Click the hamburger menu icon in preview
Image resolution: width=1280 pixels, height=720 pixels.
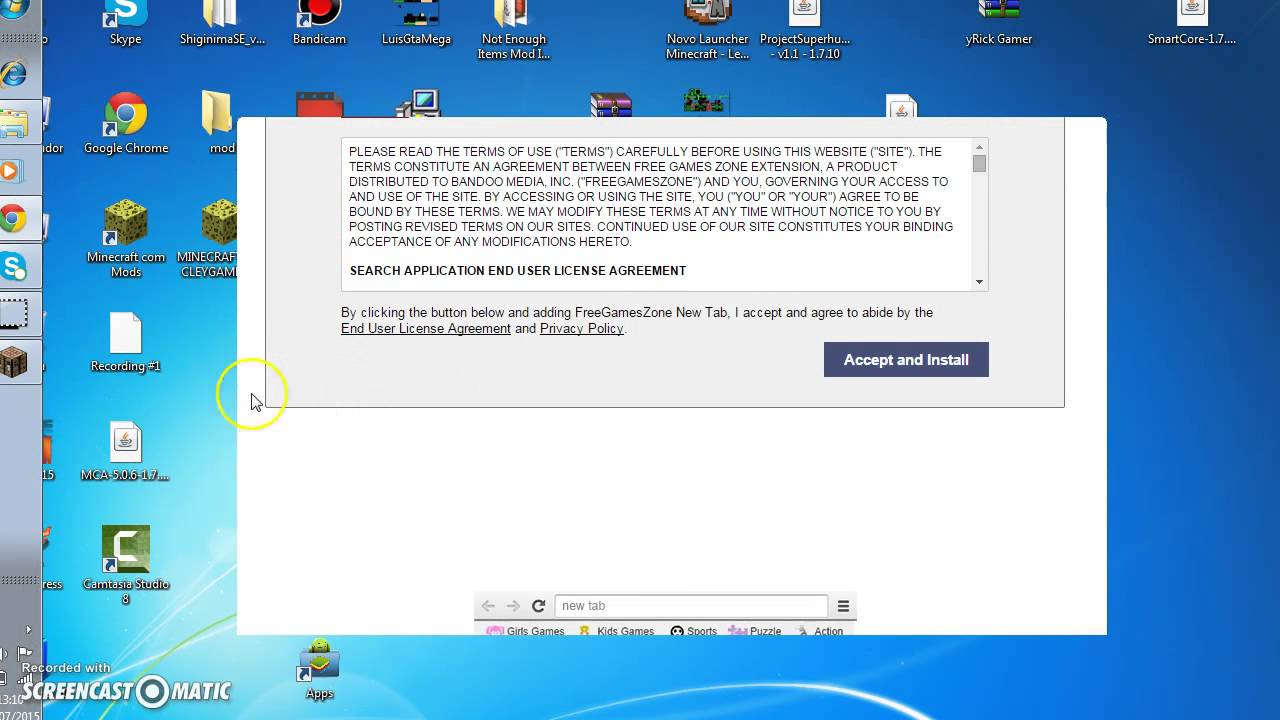tap(843, 606)
